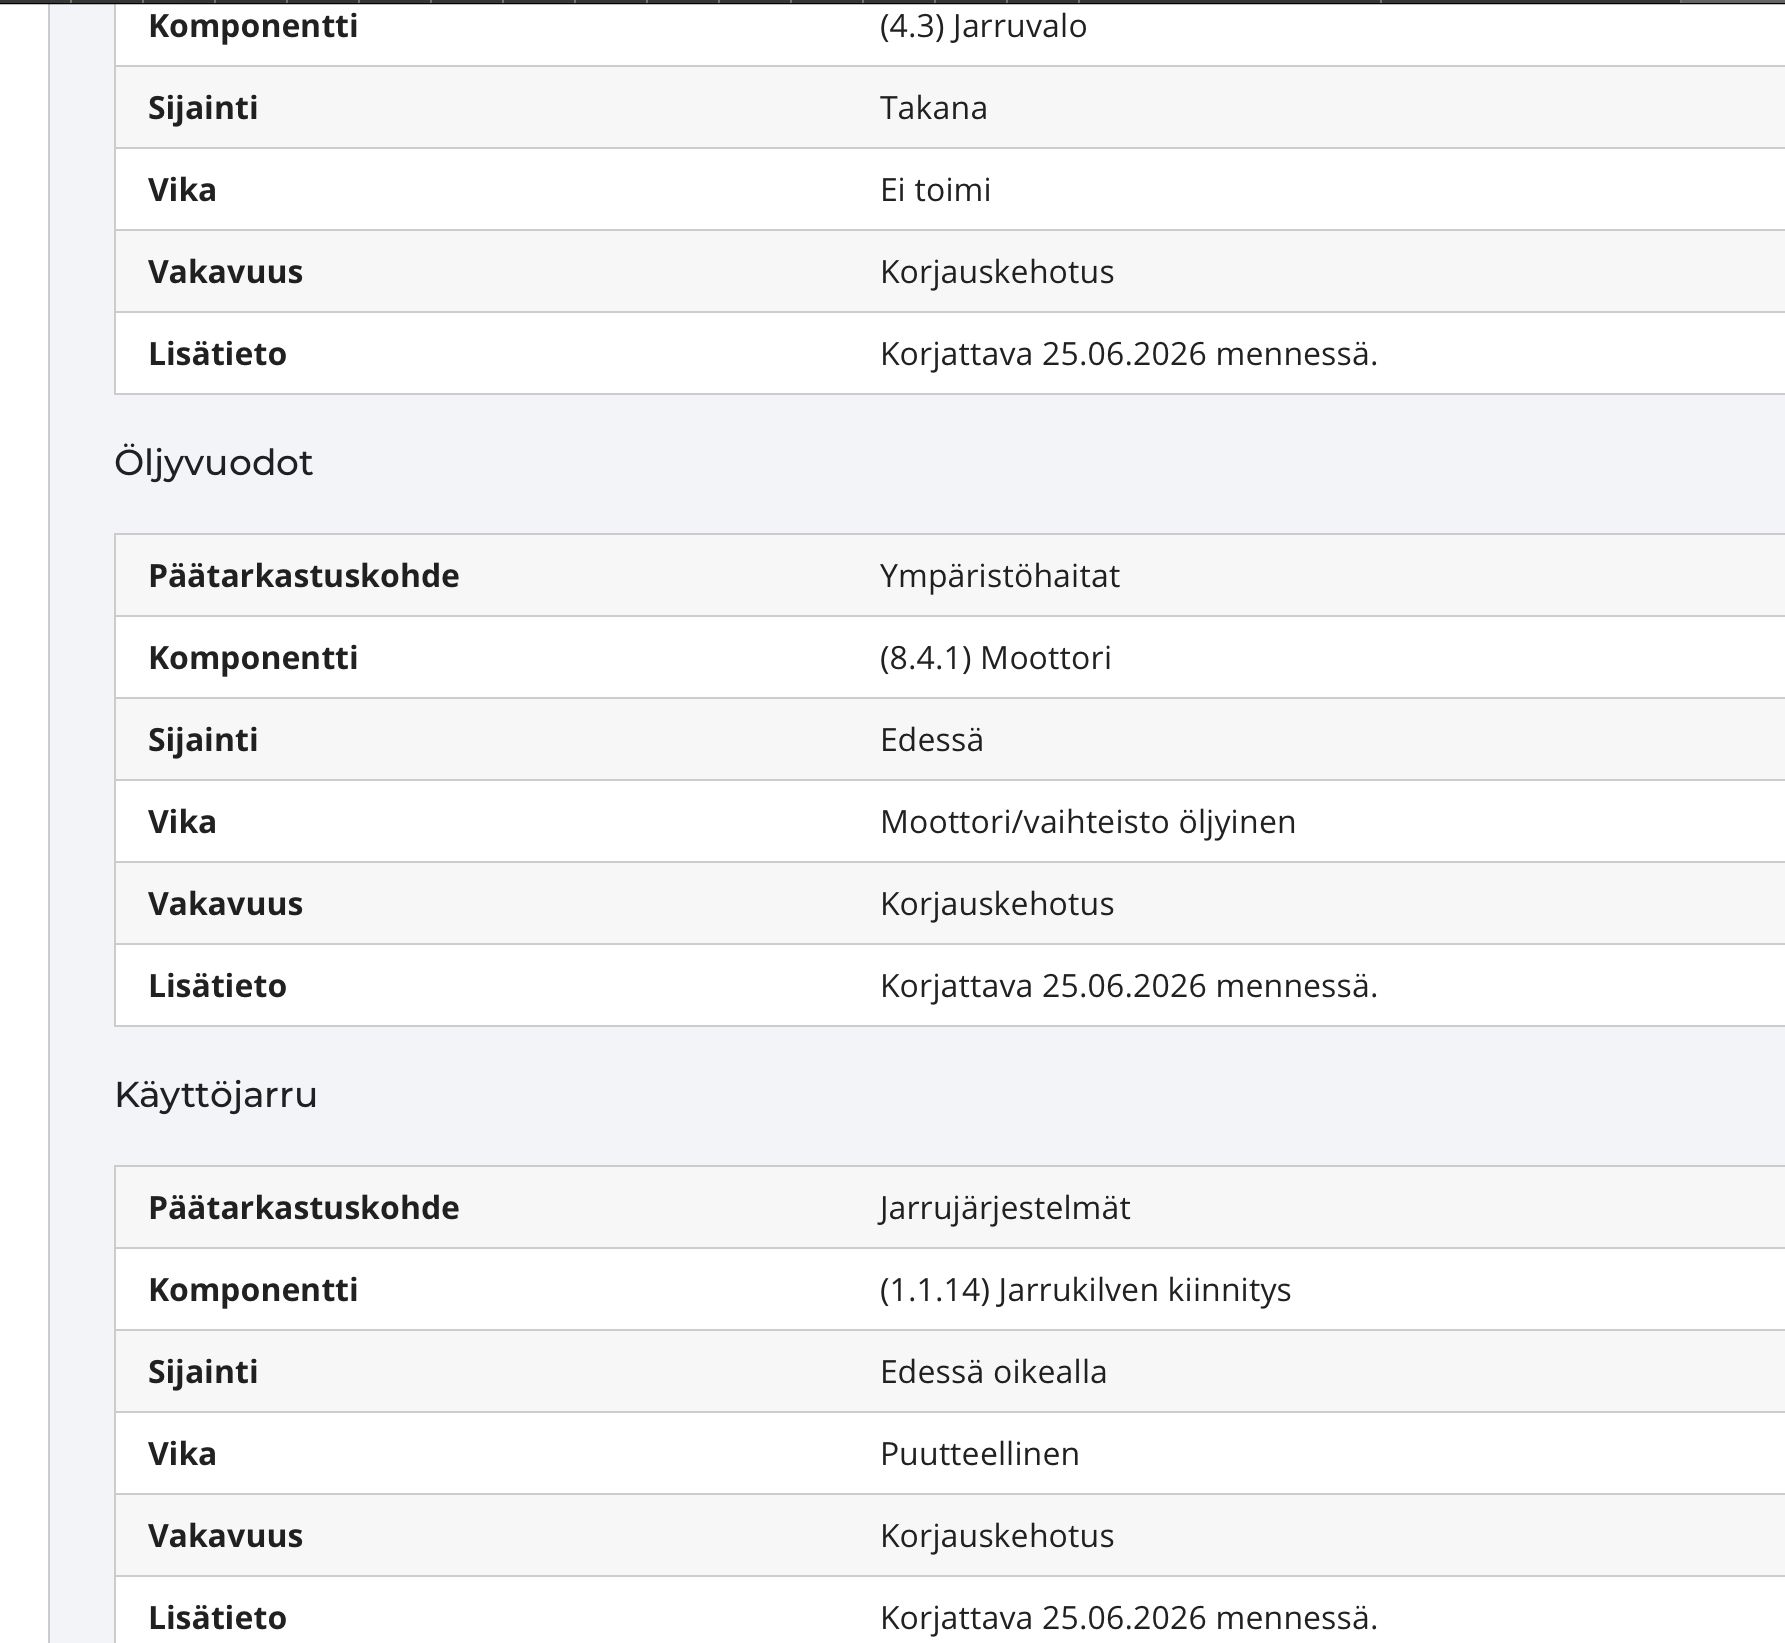This screenshot has width=1785, height=1643.
Task: Click the Käyttöjarru section heading
Action: coord(216,1095)
